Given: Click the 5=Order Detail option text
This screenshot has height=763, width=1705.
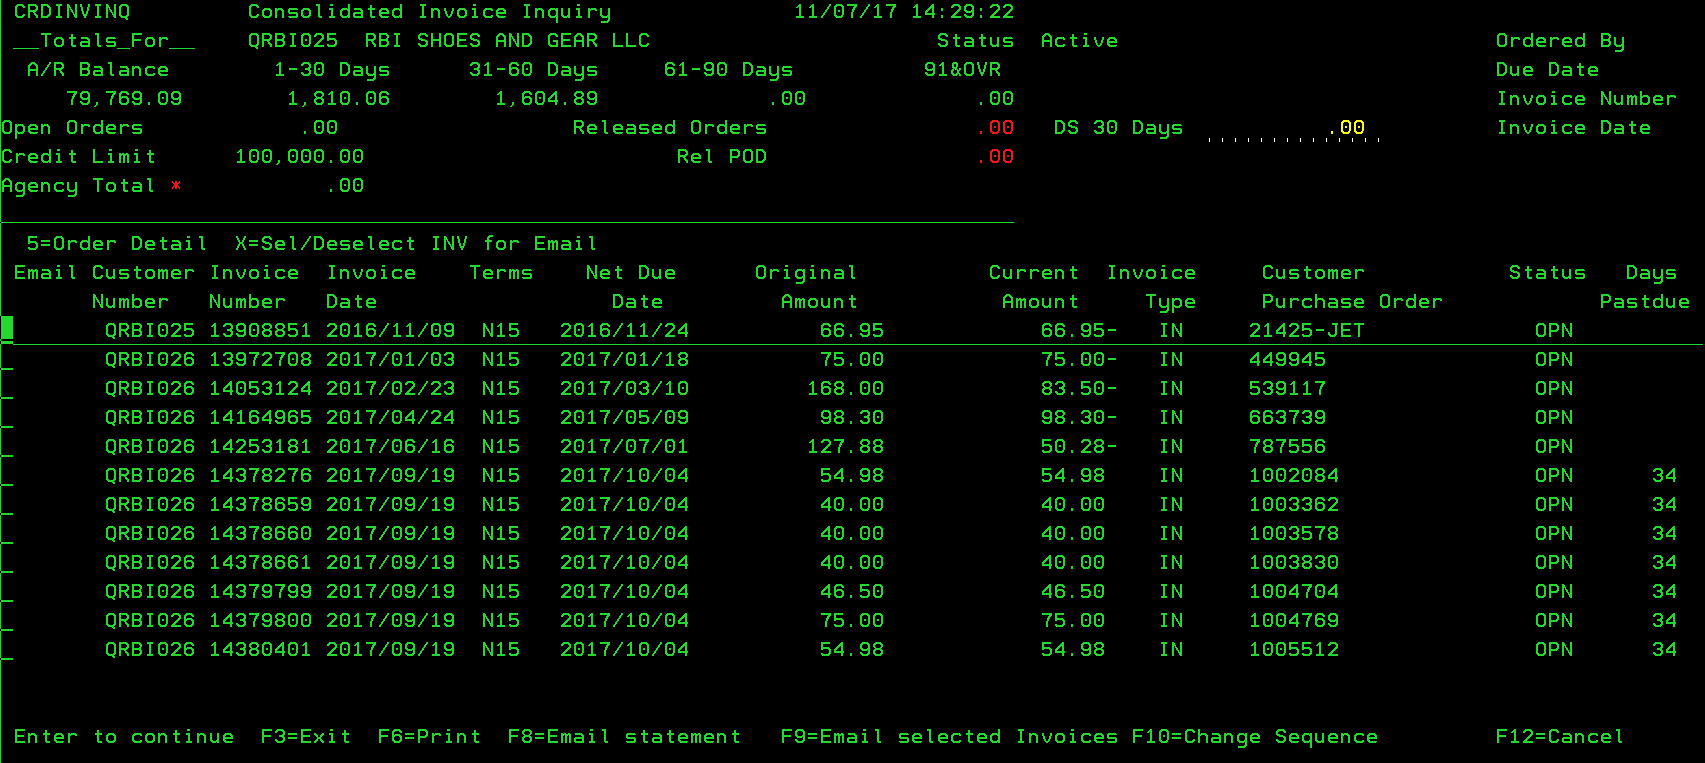Looking at the screenshot, I should (116, 244).
